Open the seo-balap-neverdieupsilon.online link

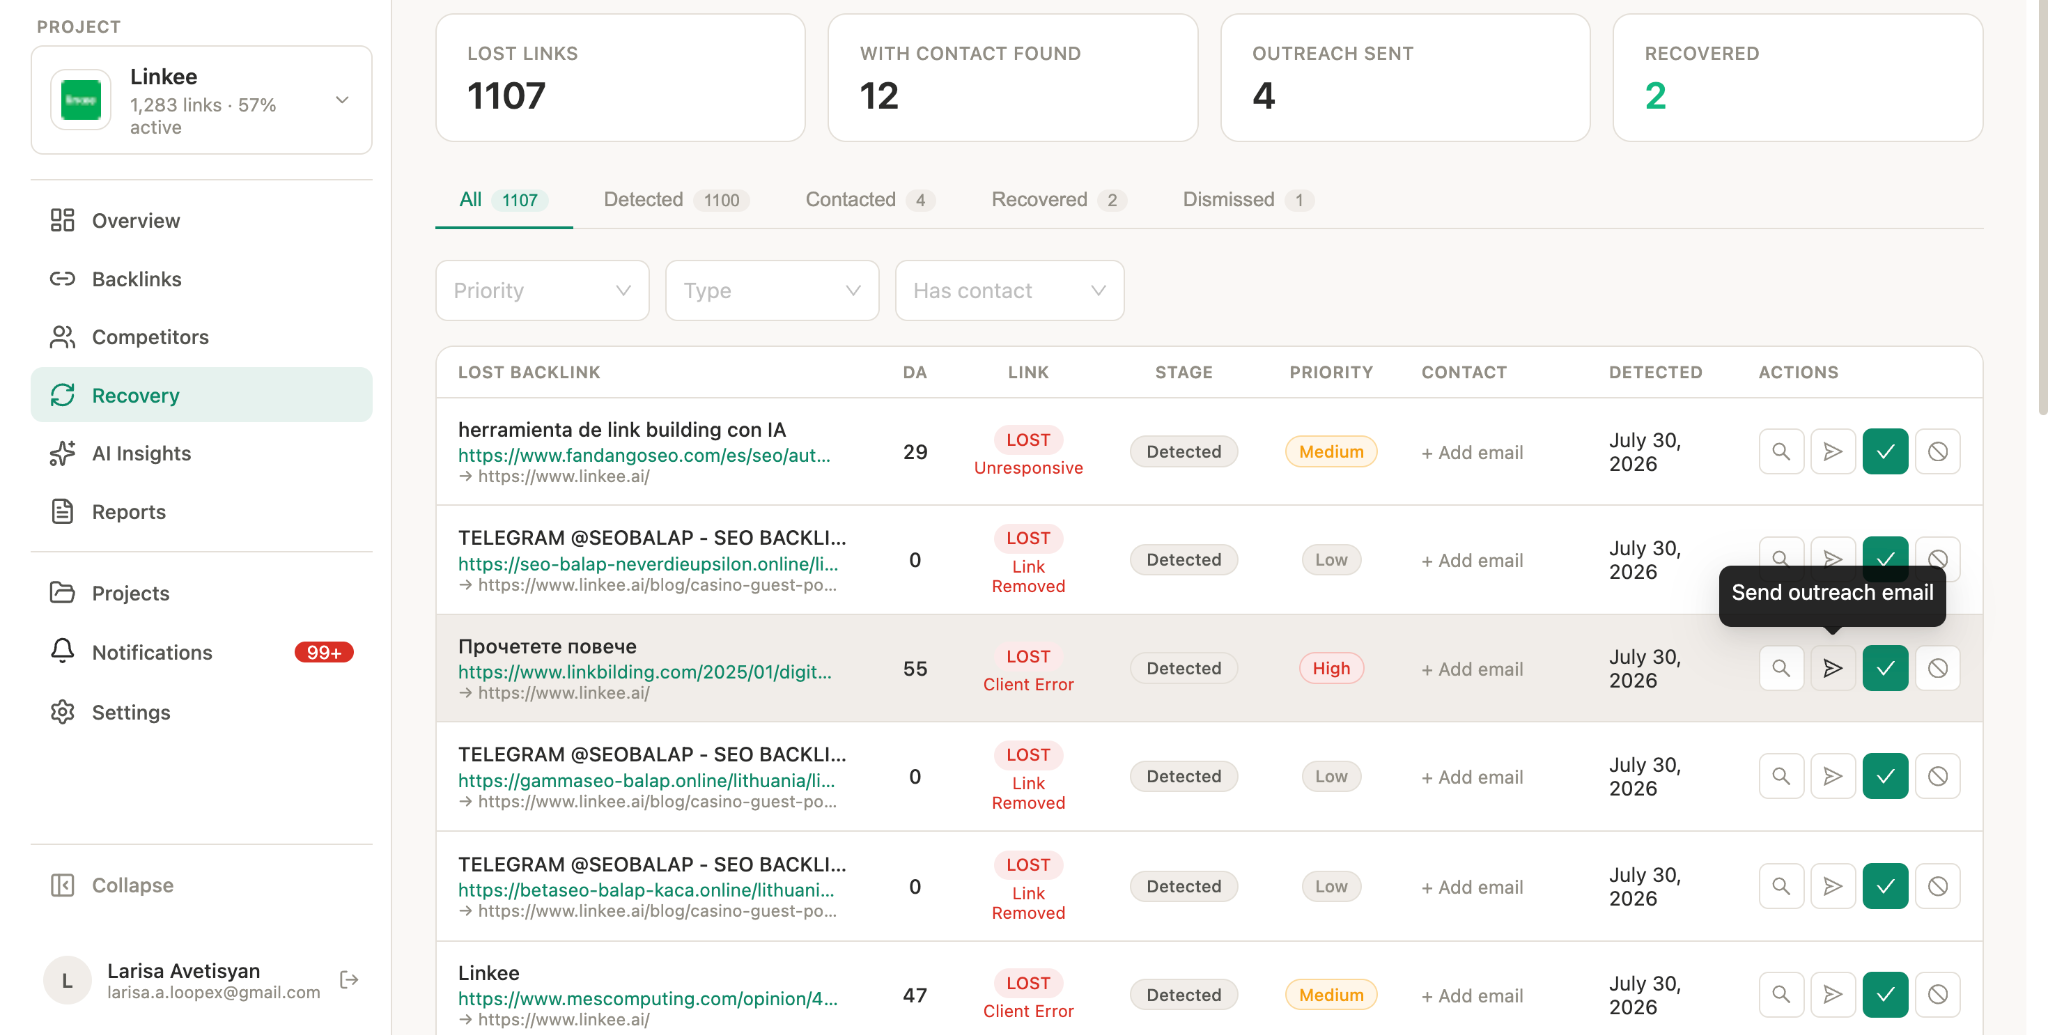648,564
